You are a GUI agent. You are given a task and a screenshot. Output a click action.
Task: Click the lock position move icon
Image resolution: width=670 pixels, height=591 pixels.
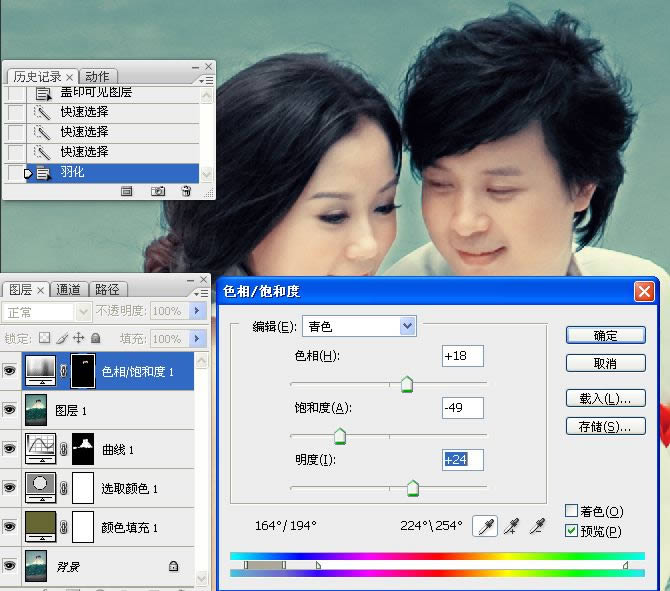click(78, 339)
